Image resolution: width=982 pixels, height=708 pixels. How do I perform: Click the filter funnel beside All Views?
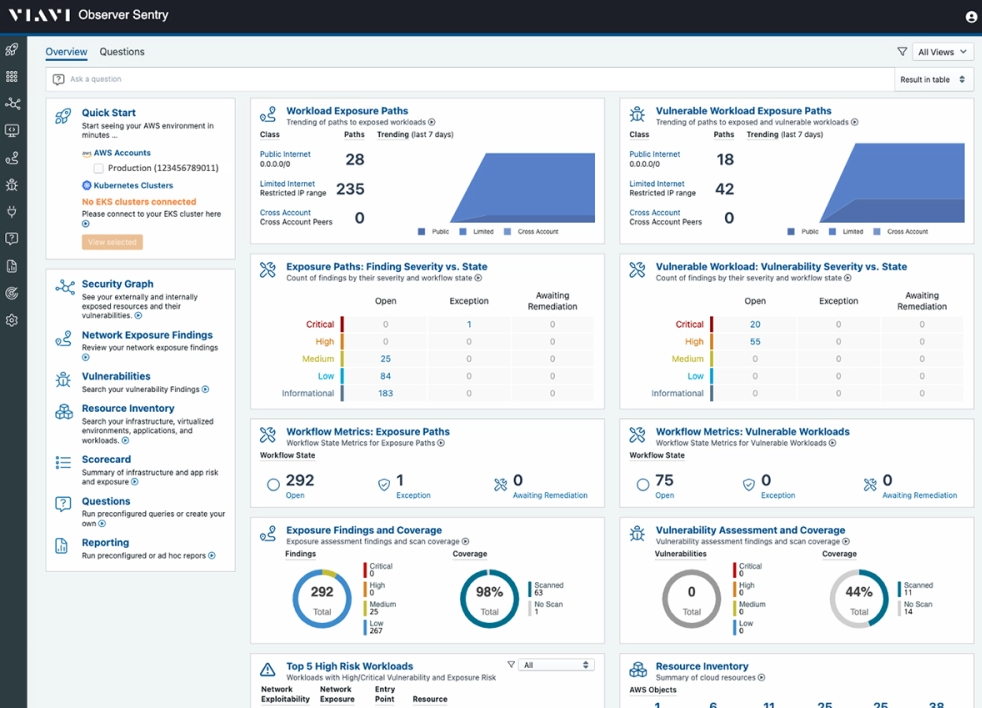[x=902, y=52]
